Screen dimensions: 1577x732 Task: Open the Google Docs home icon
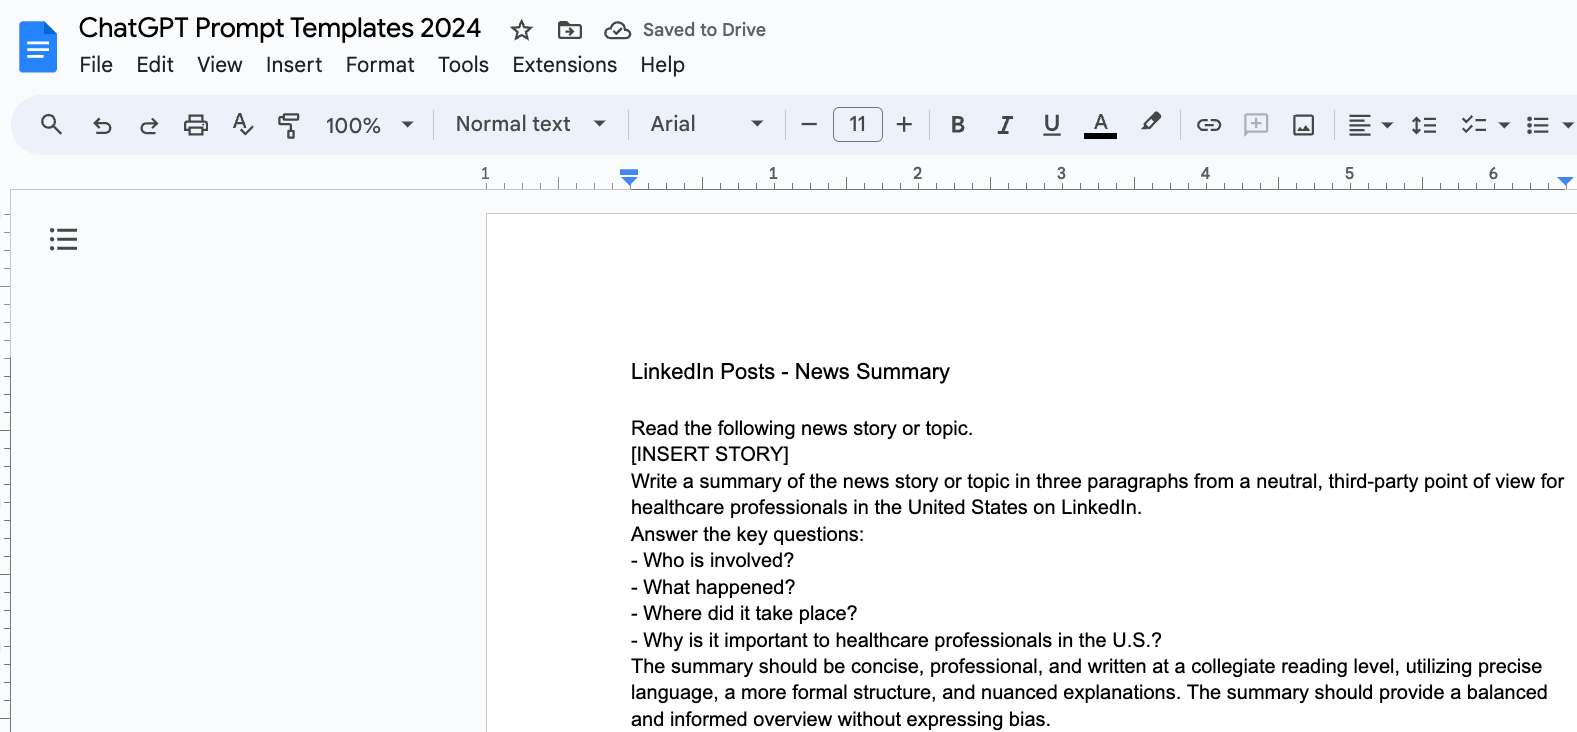click(x=38, y=47)
